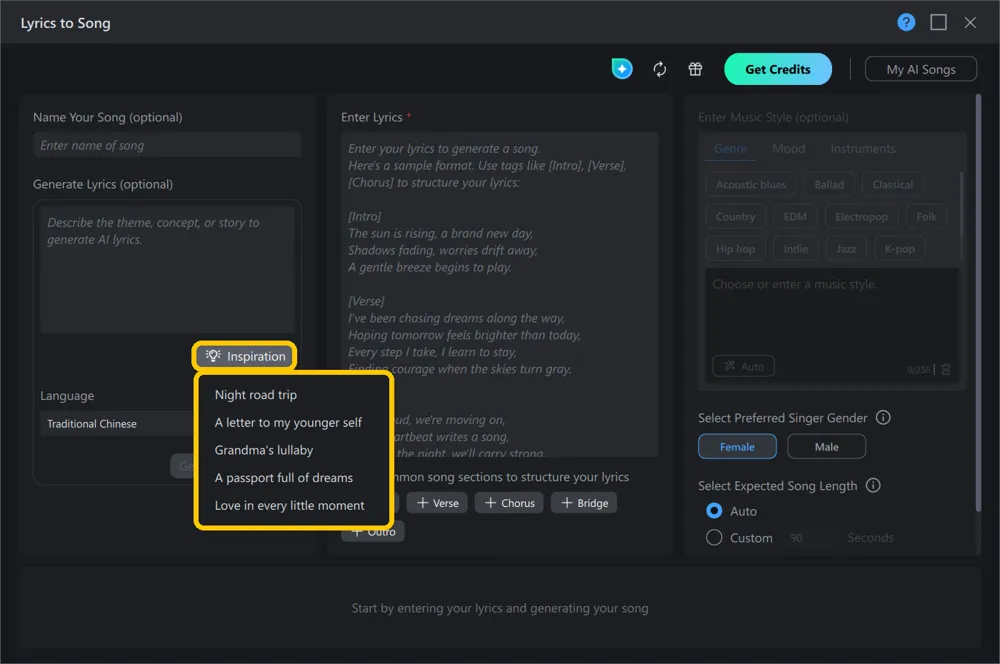
Task: Choose Female singer gender
Action: tap(737, 446)
